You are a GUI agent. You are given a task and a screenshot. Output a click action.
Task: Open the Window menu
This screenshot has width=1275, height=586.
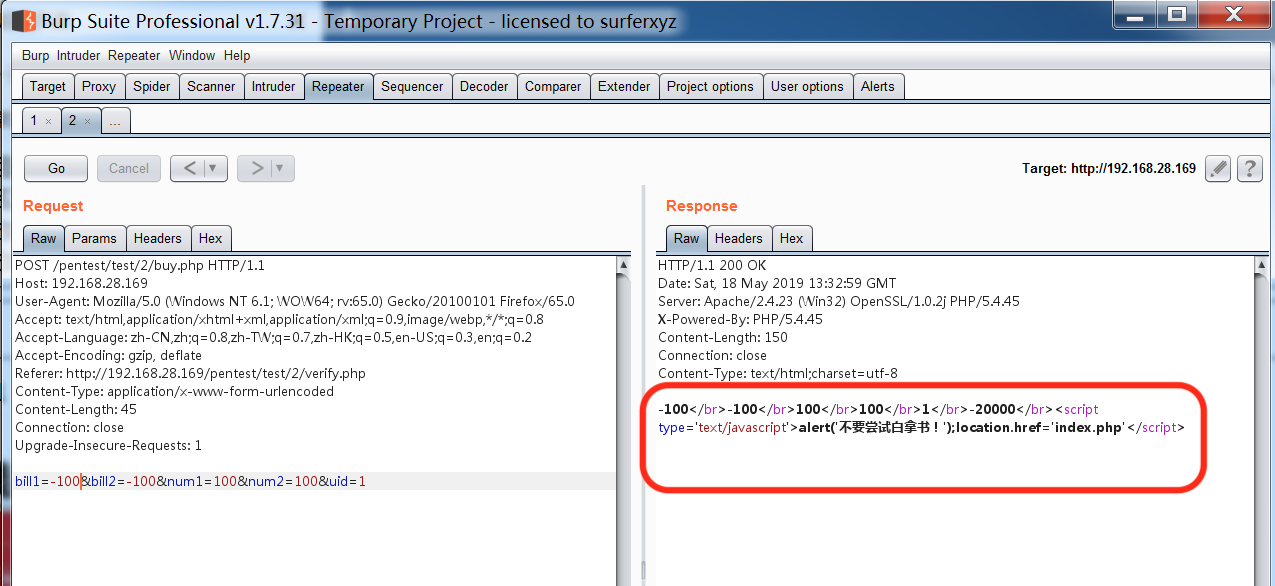(192, 56)
